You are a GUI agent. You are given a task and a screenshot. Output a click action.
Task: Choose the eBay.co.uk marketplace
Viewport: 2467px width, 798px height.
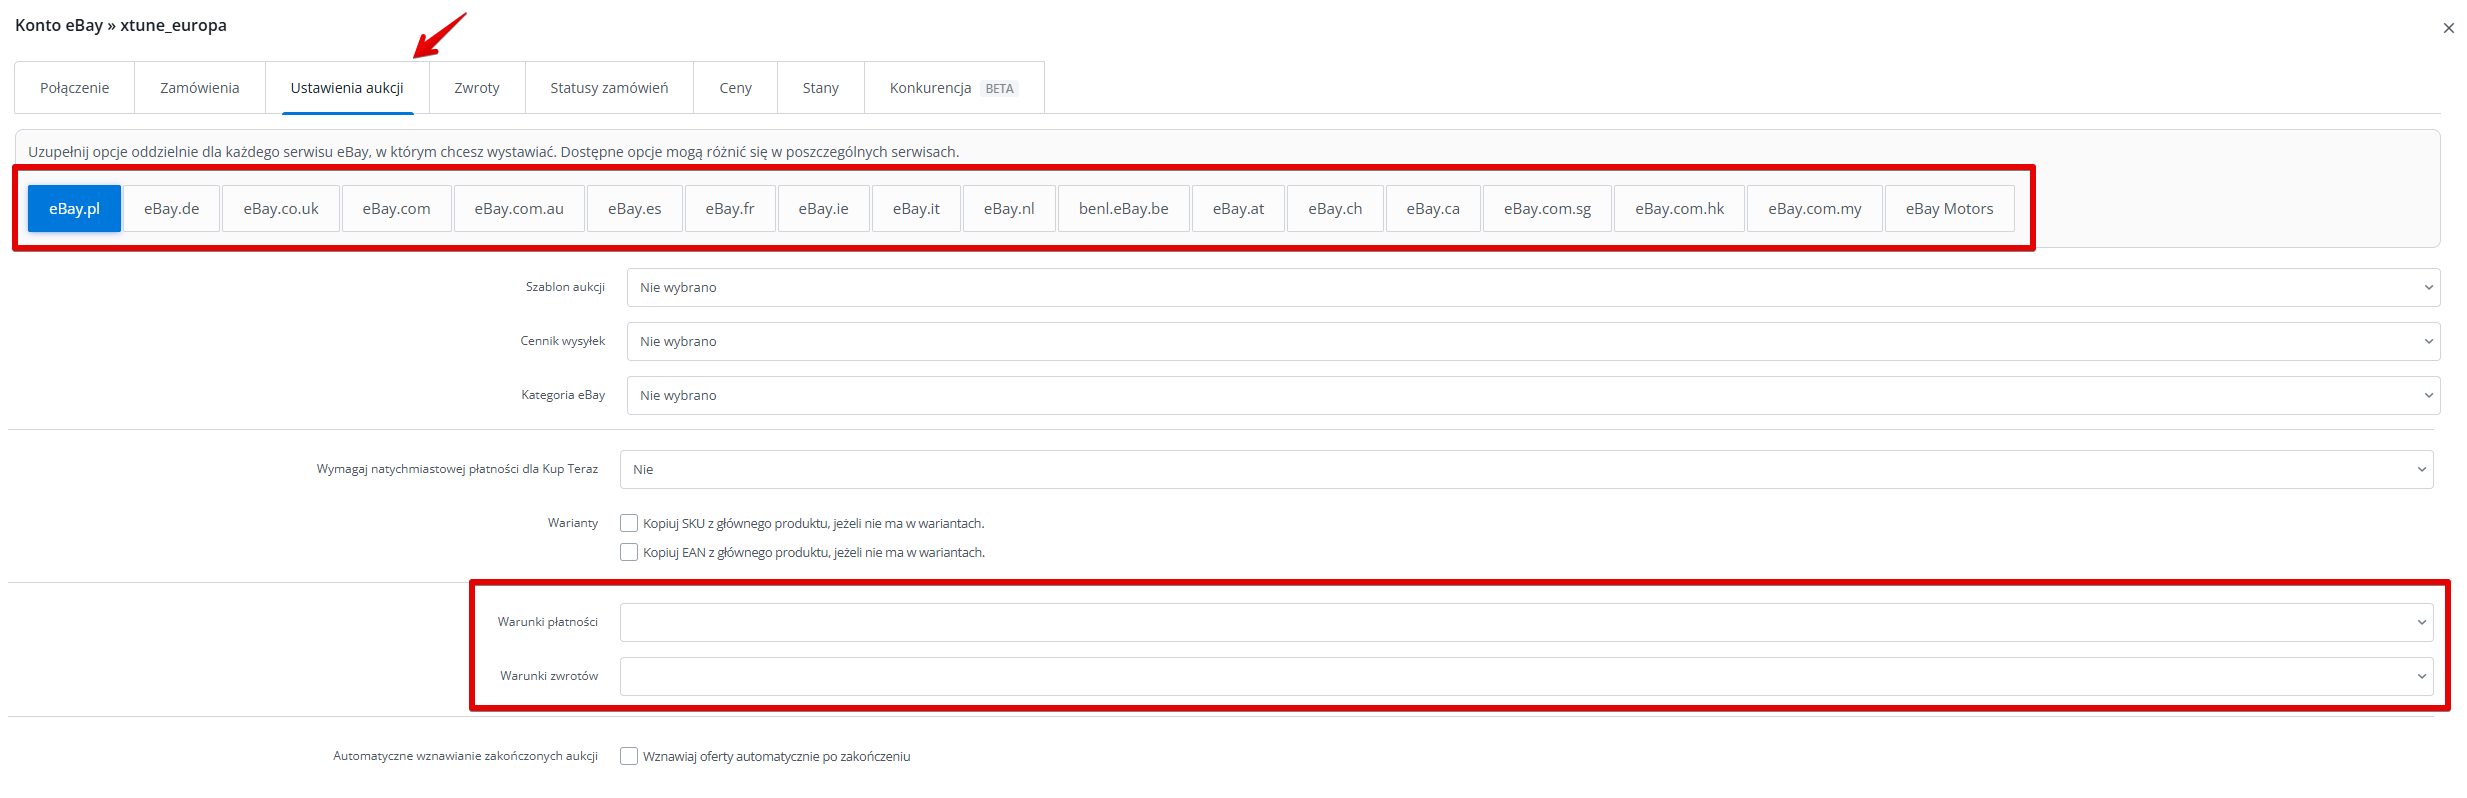click(281, 209)
